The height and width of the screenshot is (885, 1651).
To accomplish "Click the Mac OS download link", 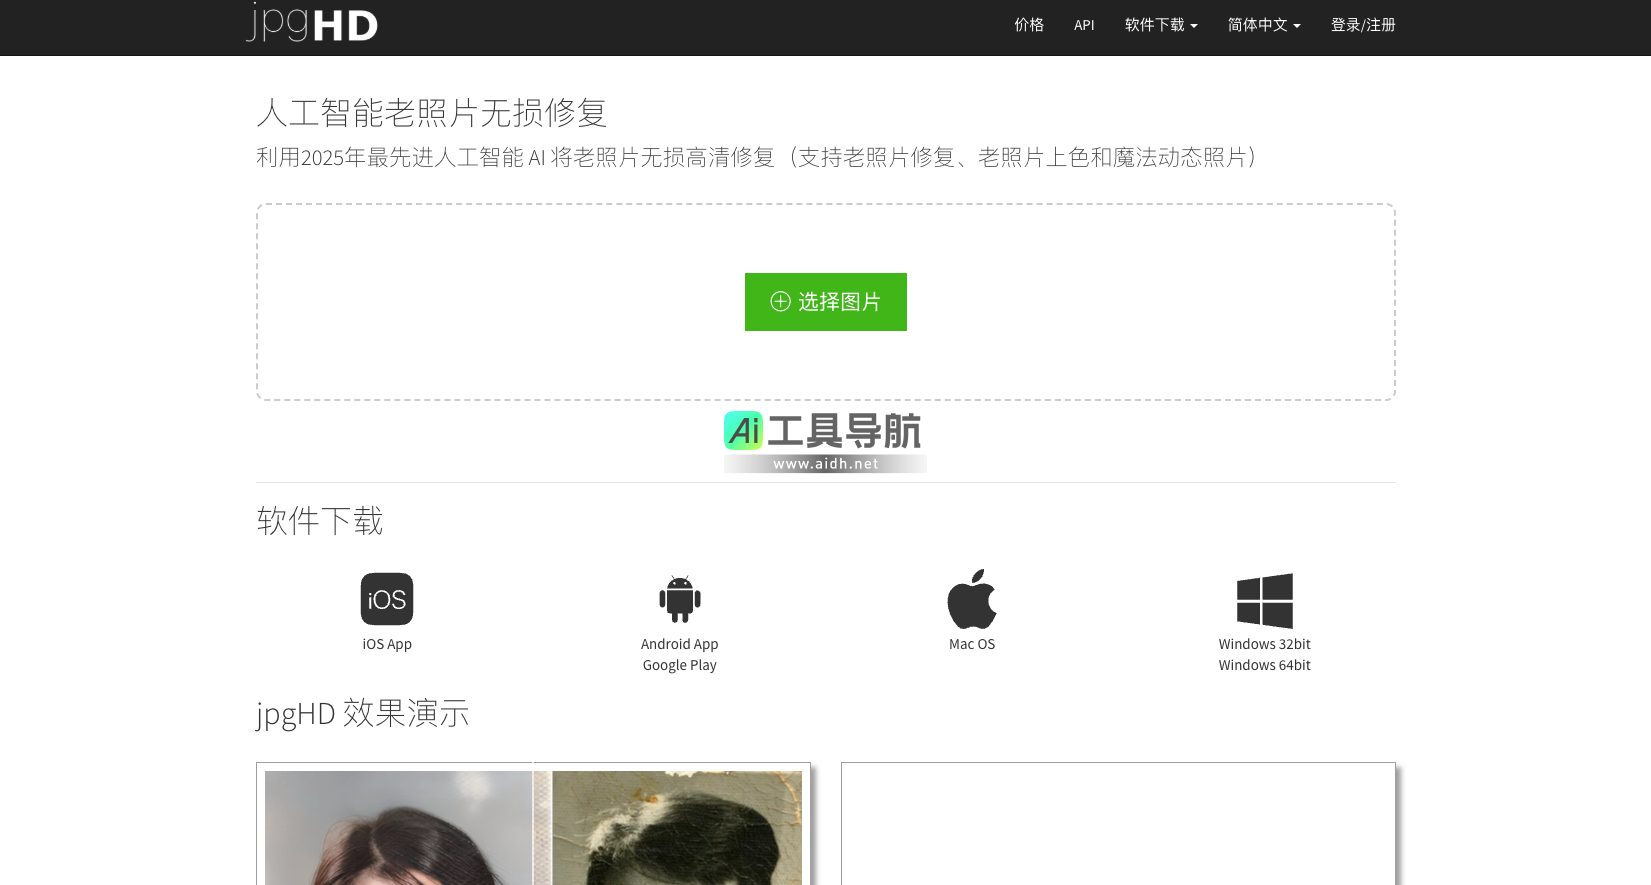I will tap(972, 644).
